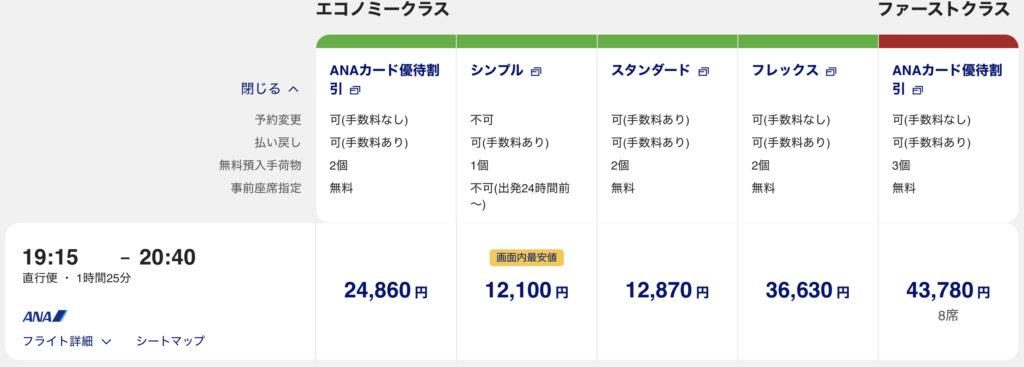Open popup icon for first class ANAカード優待割引
1024x367 pixels.
918,90
